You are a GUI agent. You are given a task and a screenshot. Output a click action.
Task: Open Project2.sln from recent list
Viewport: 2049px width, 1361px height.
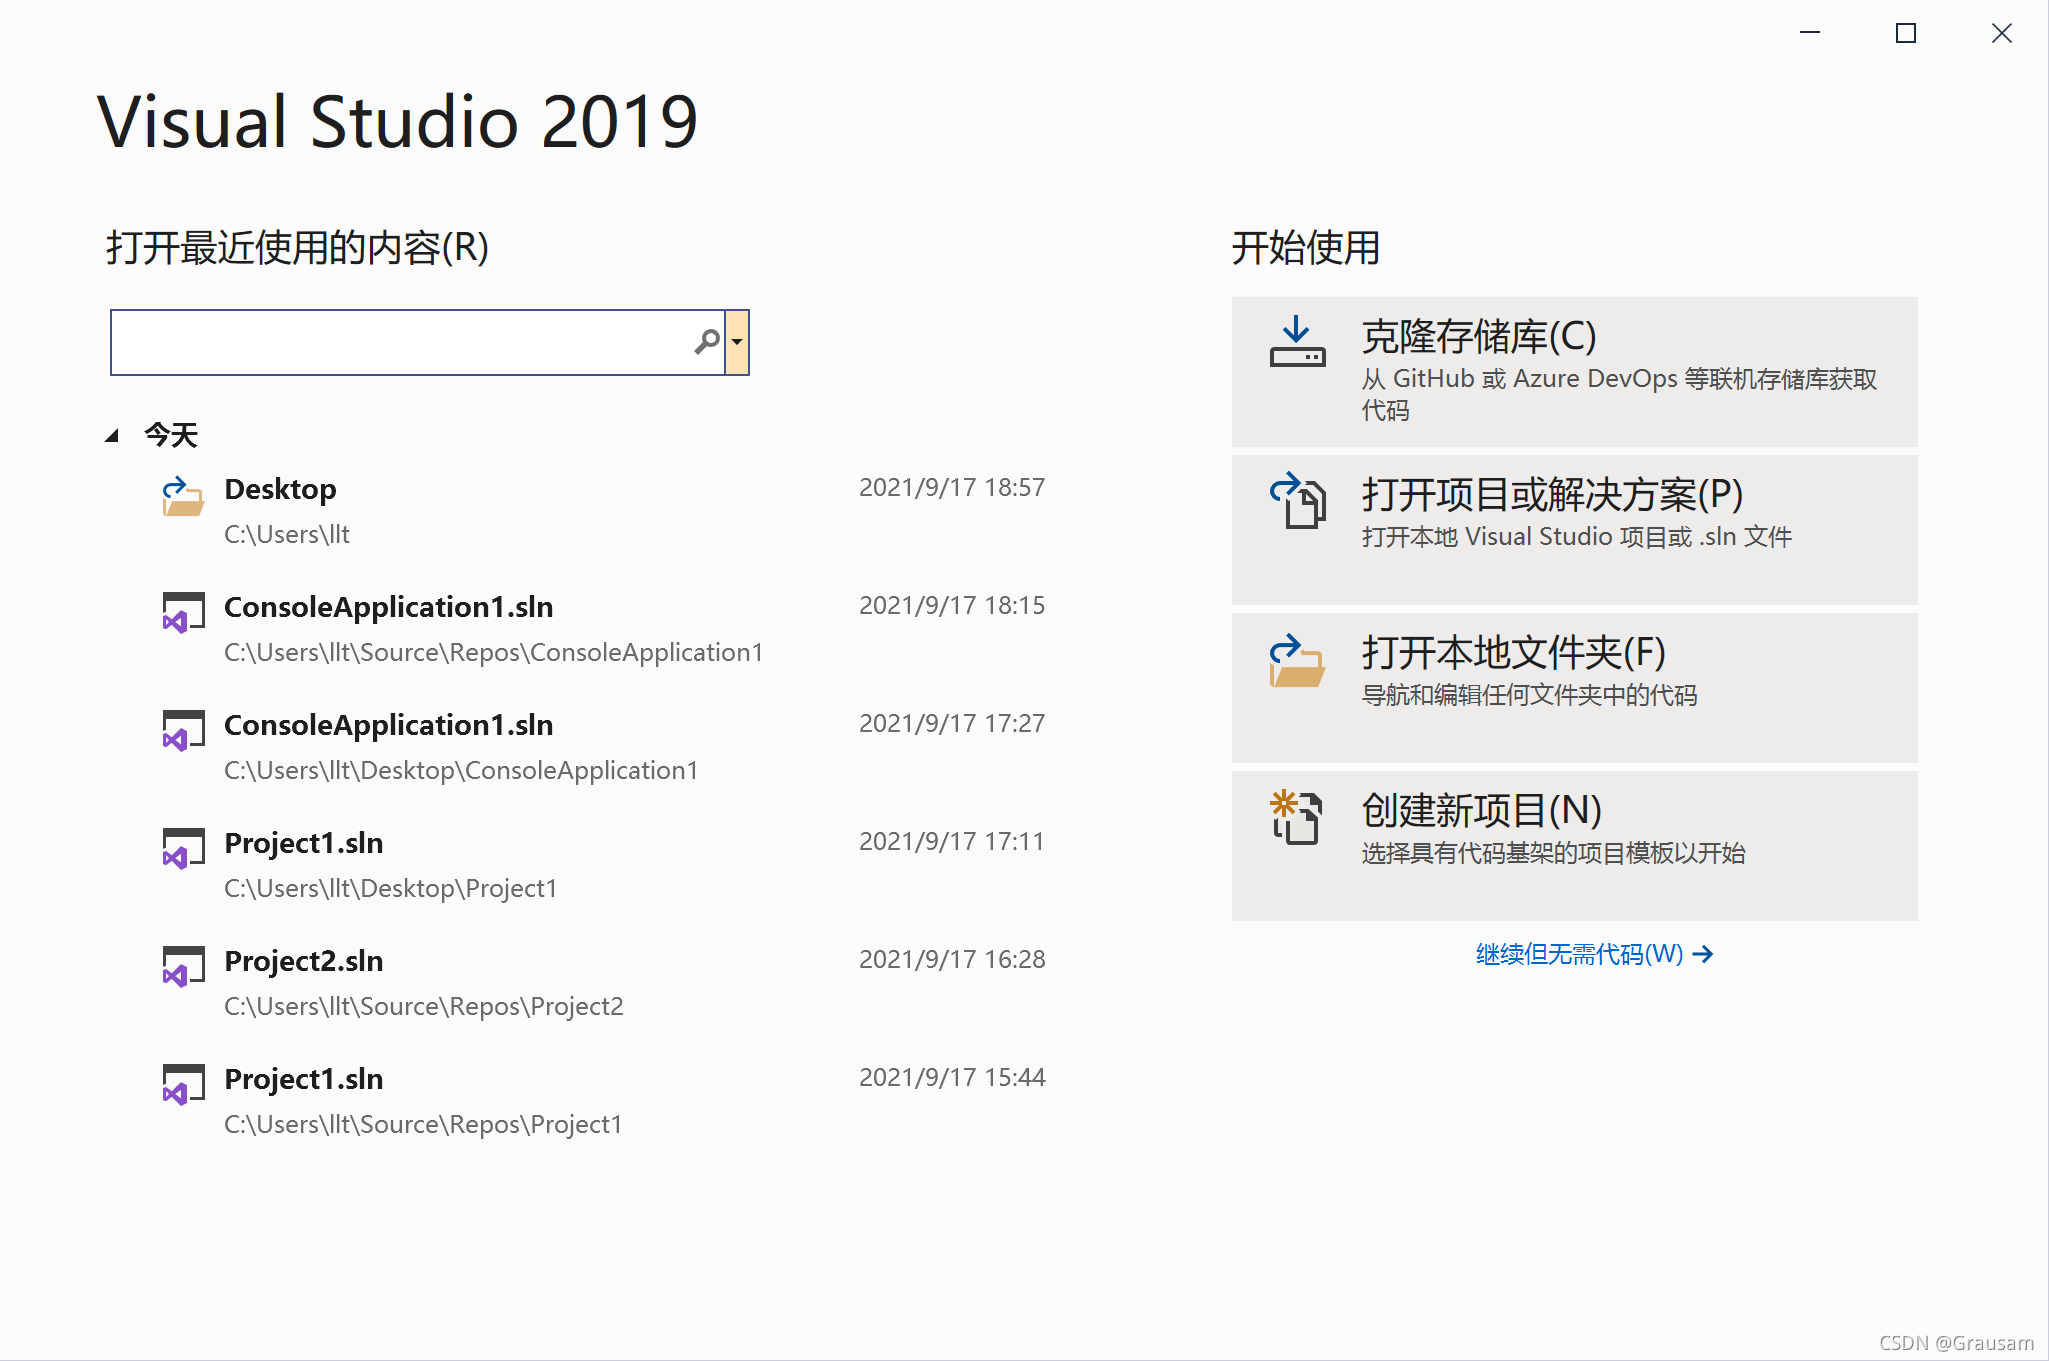click(605, 983)
